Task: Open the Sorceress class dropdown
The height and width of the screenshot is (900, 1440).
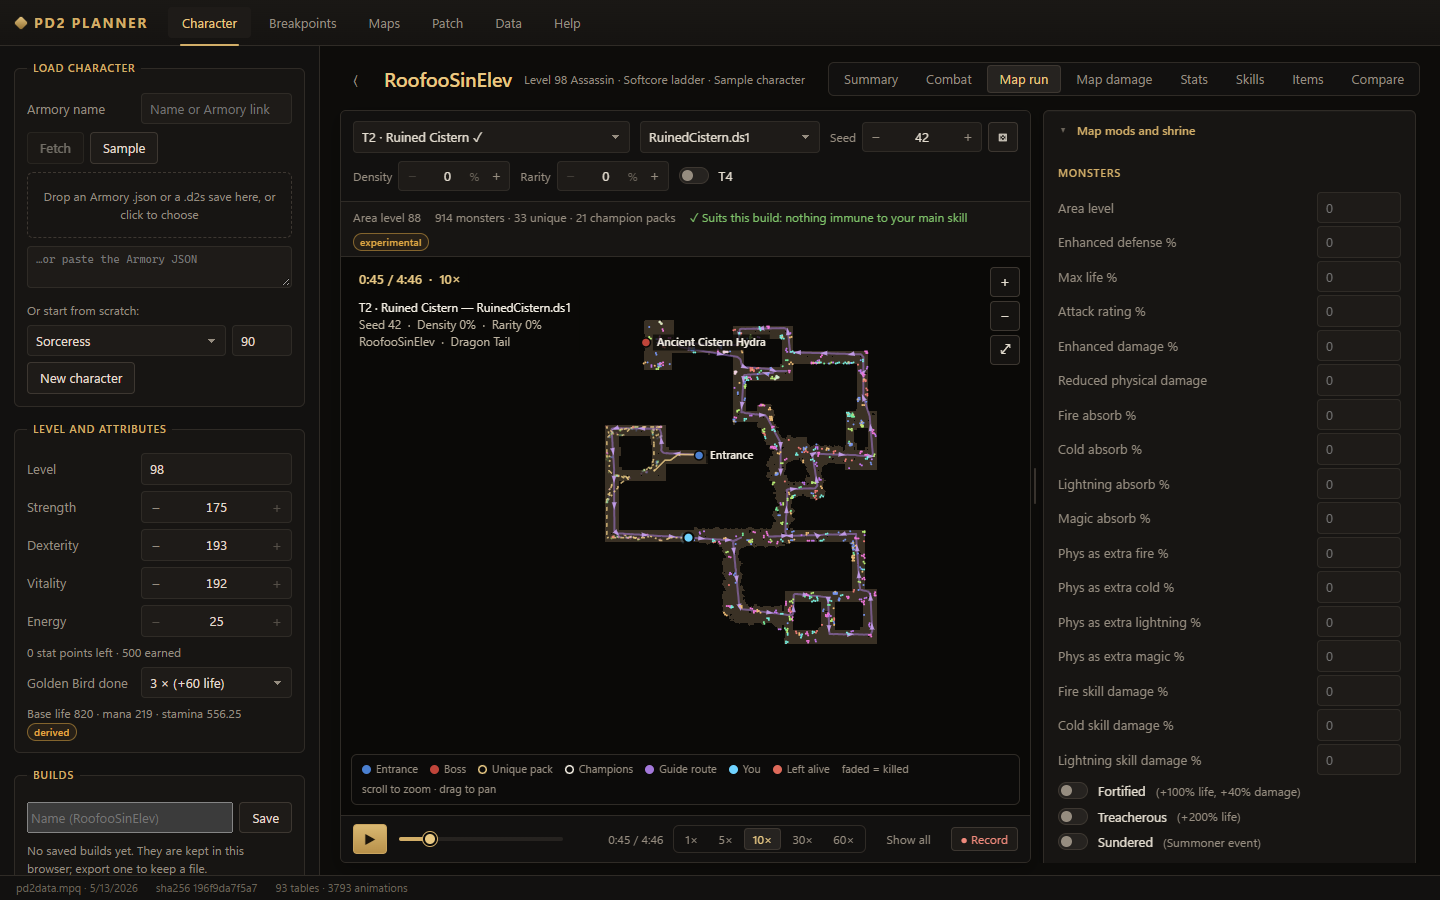Action: coord(126,341)
